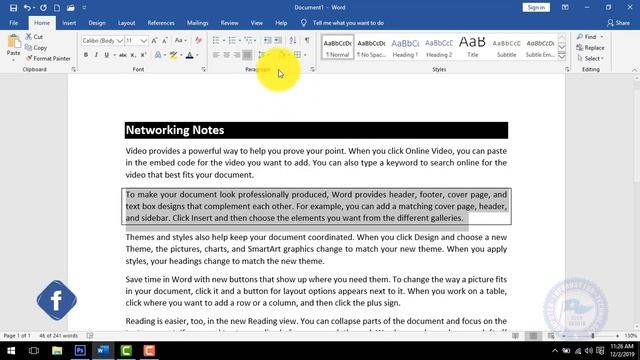
Task: Open Font dialog launcher
Action: point(203,70)
